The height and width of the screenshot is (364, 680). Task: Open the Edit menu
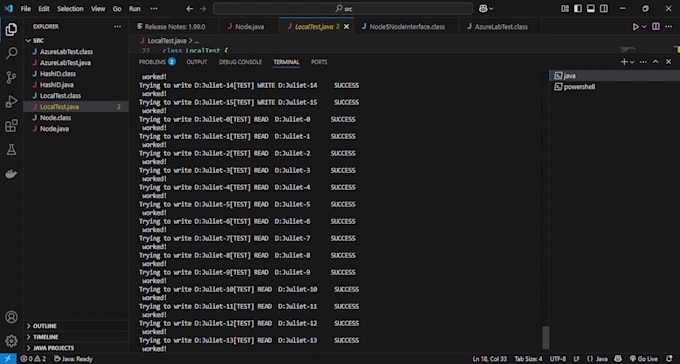[43, 9]
